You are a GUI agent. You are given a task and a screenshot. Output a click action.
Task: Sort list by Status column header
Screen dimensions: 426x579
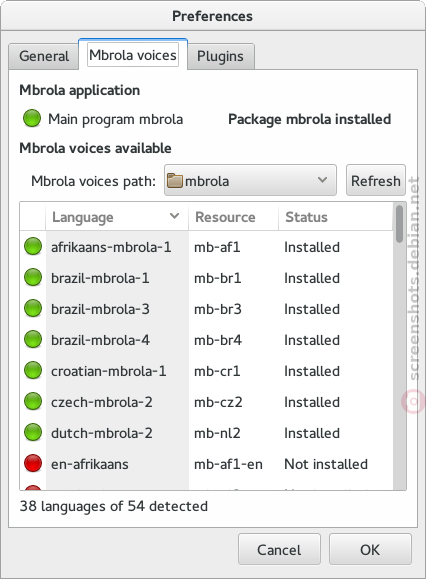335,217
